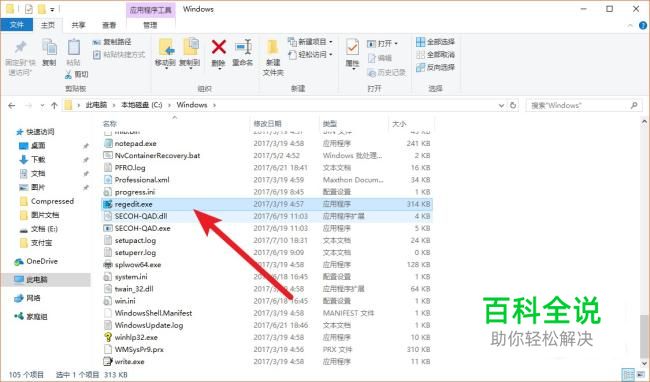650x382 pixels.
Task: Select the write.exe file
Action: tap(267, 361)
